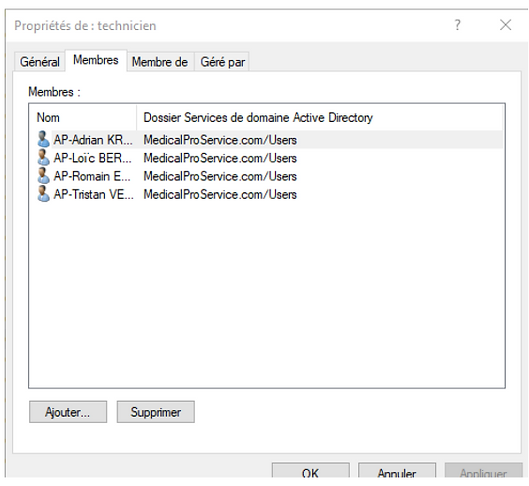This screenshot has width=529, height=486.
Task: Click MedicalProService.com/Users in the Tristan row
Action: (x=220, y=194)
